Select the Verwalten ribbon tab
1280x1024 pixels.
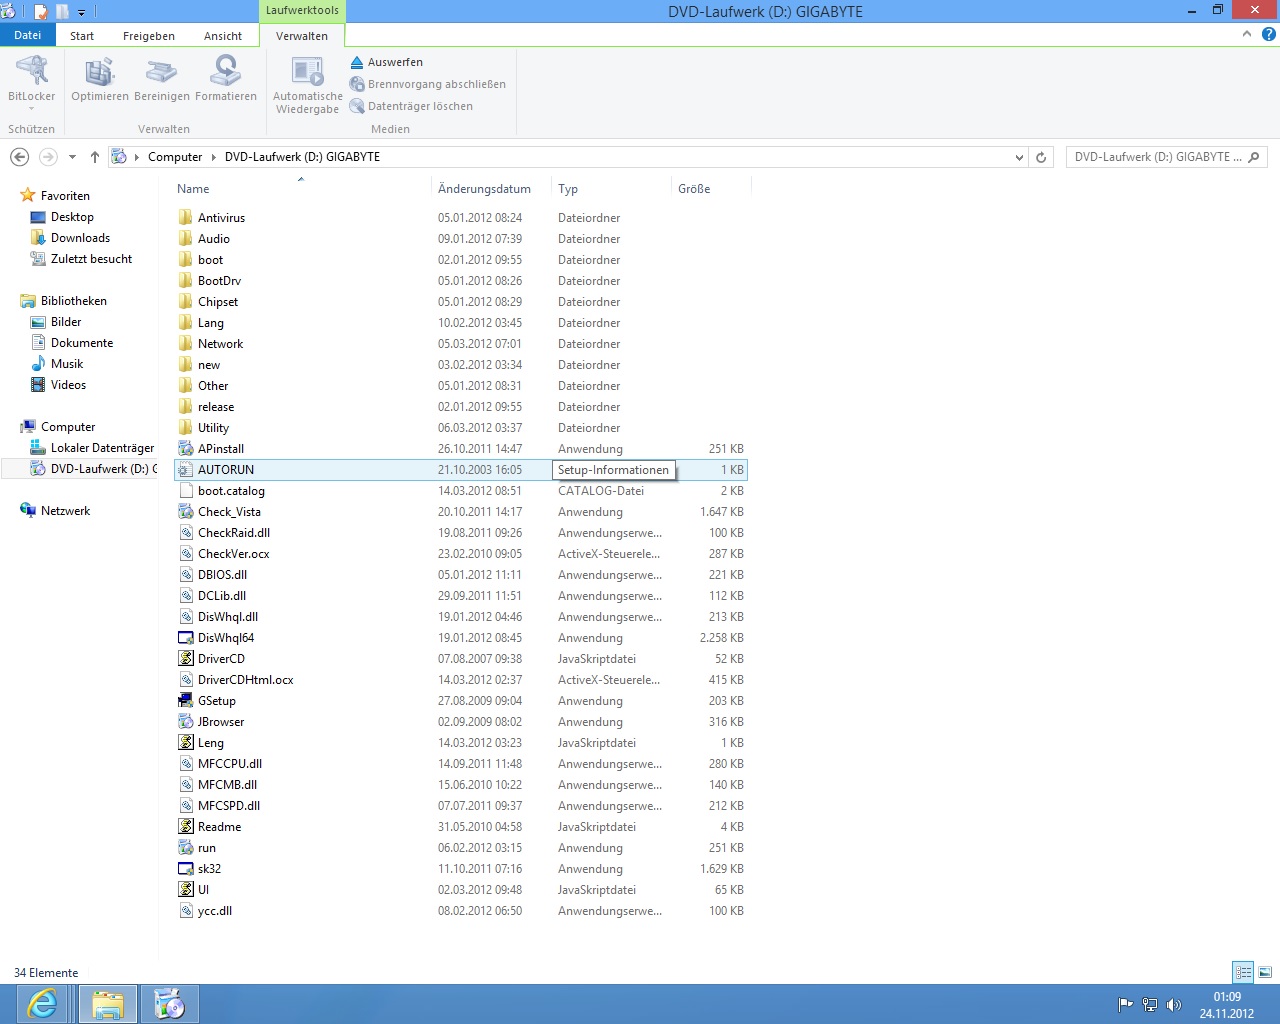click(x=302, y=36)
